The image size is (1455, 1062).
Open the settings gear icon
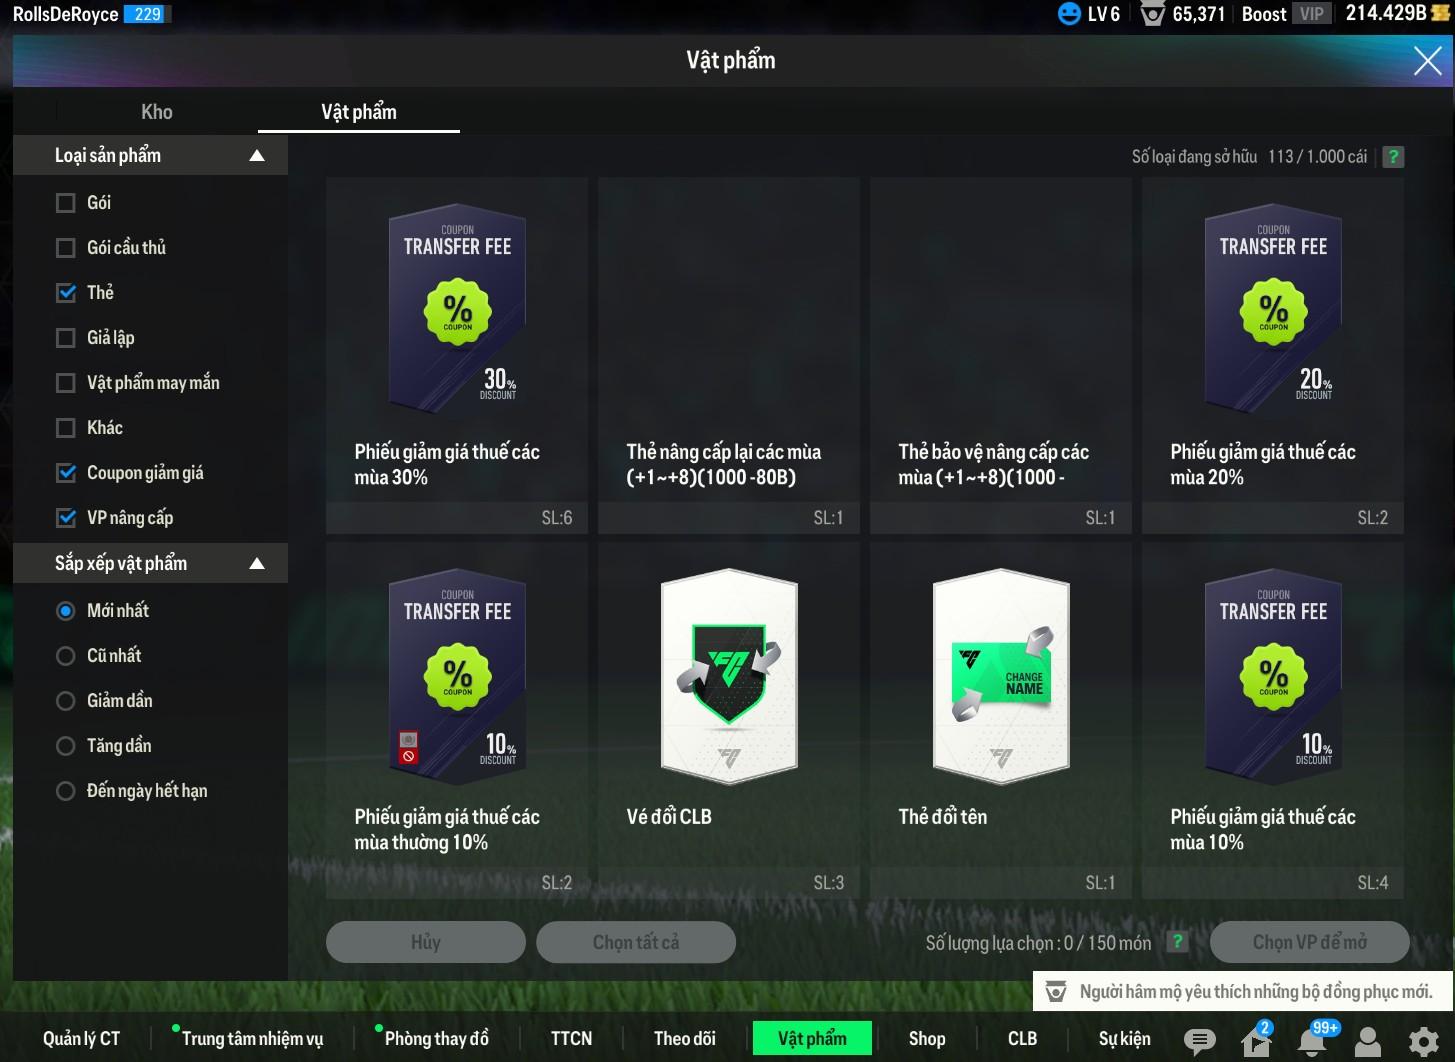tap(1423, 1041)
